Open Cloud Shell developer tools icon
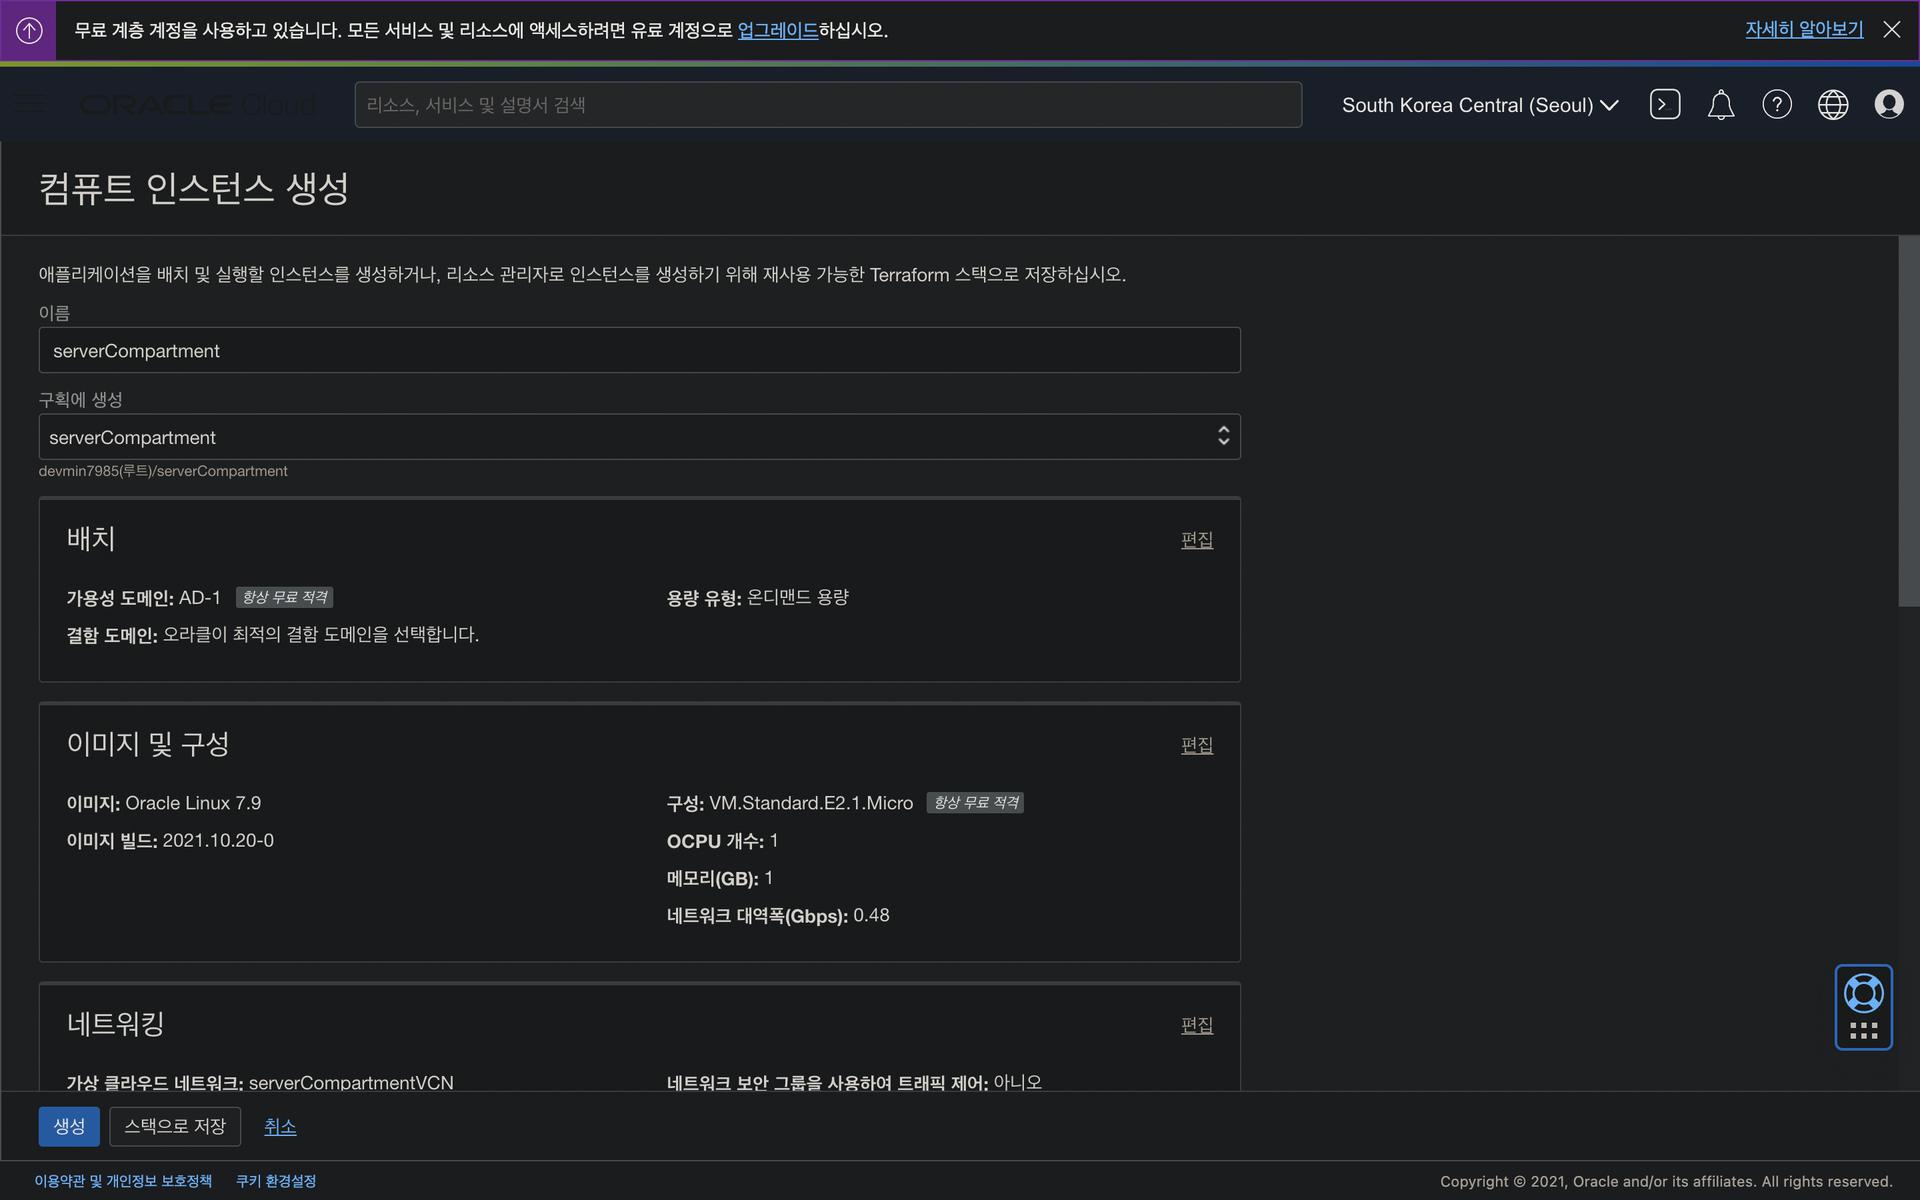 [x=1664, y=104]
